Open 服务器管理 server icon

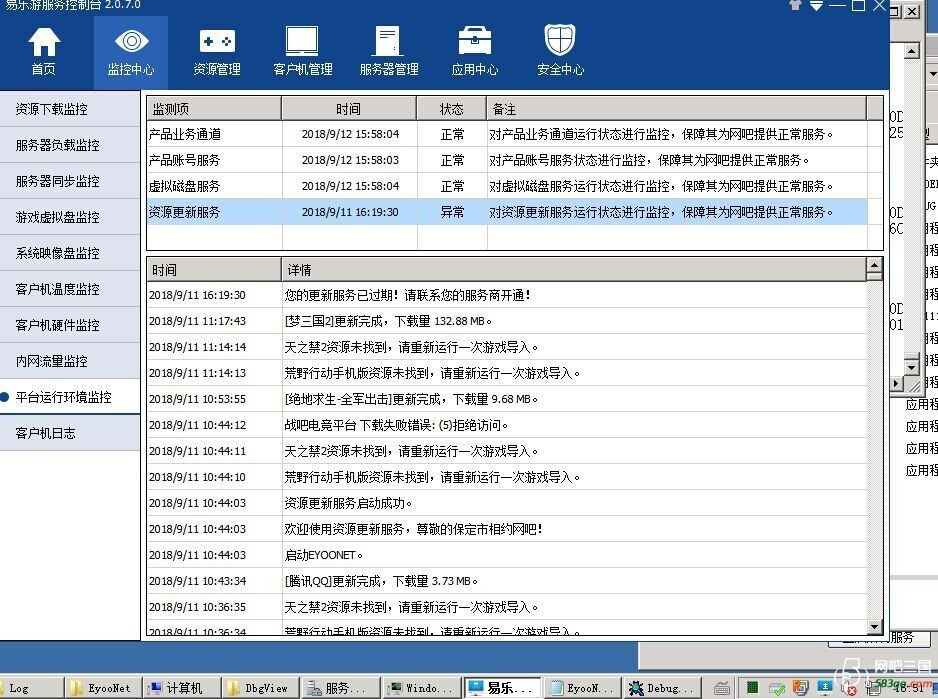(389, 52)
